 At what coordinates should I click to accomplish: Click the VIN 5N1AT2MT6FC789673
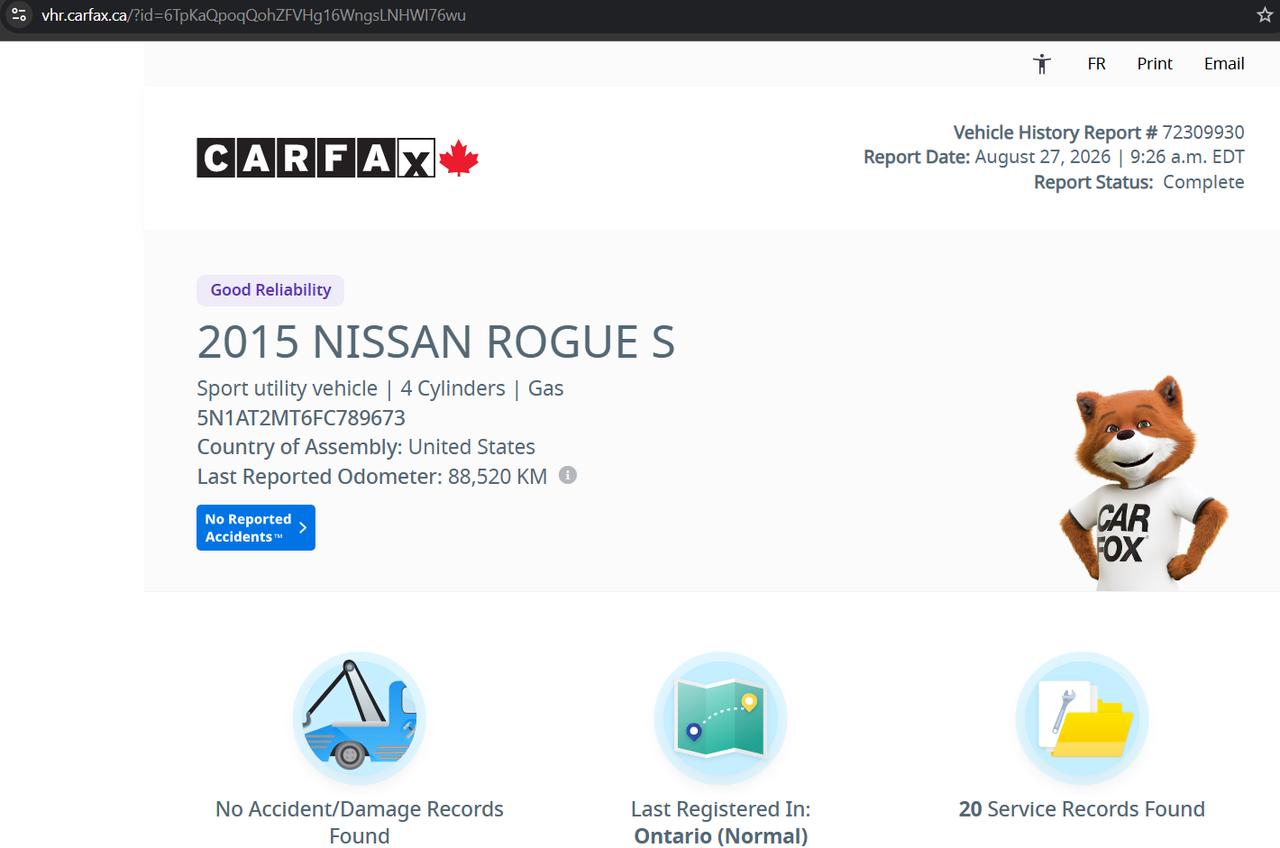pyautogui.click(x=301, y=418)
